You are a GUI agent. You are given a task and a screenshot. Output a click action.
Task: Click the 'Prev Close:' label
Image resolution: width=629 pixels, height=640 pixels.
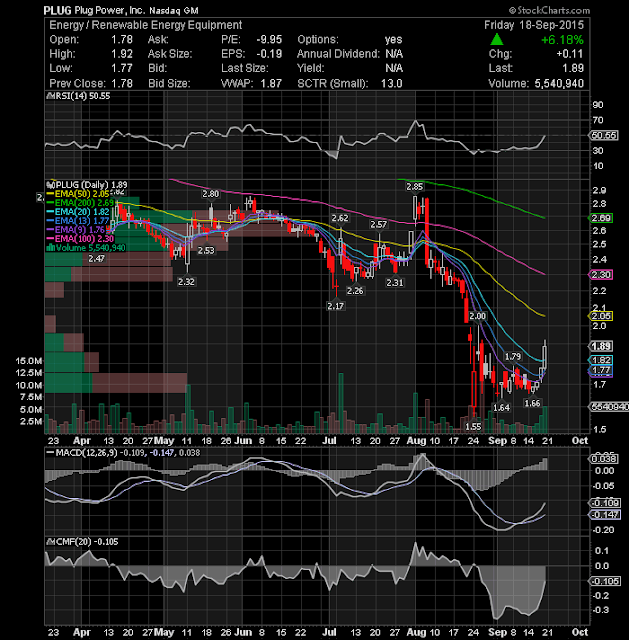pos(78,83)
